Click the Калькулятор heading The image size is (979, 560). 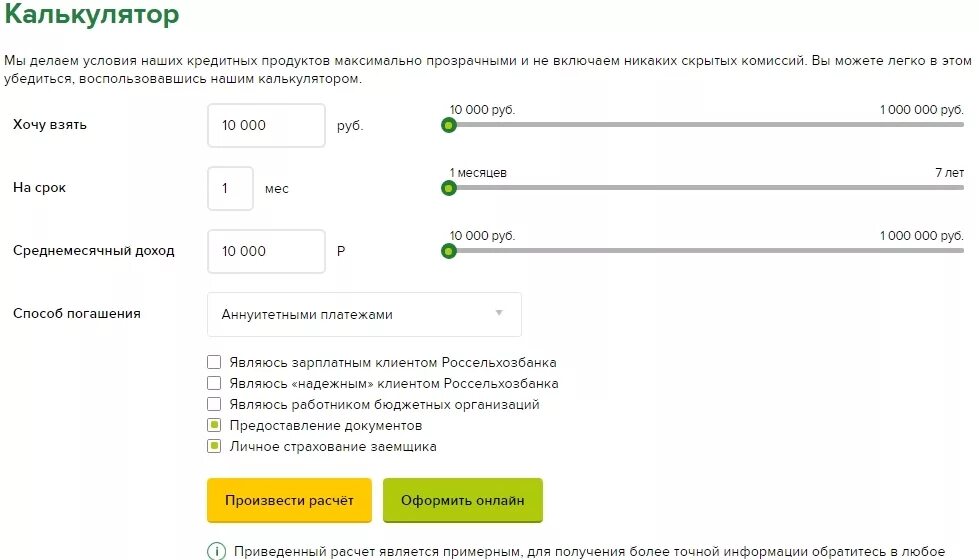coord(92,14)
